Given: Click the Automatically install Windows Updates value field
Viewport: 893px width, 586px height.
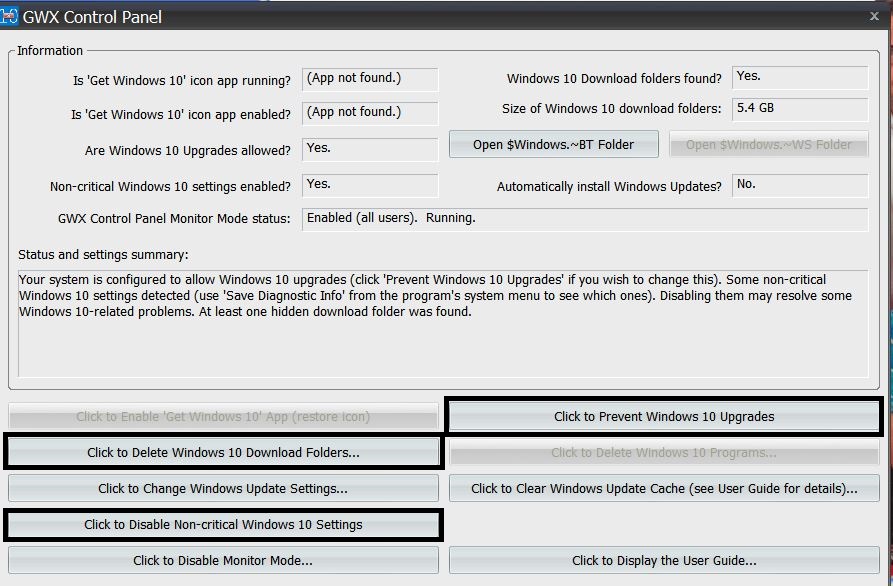Looking at the screenshot, I should point(799,185).
